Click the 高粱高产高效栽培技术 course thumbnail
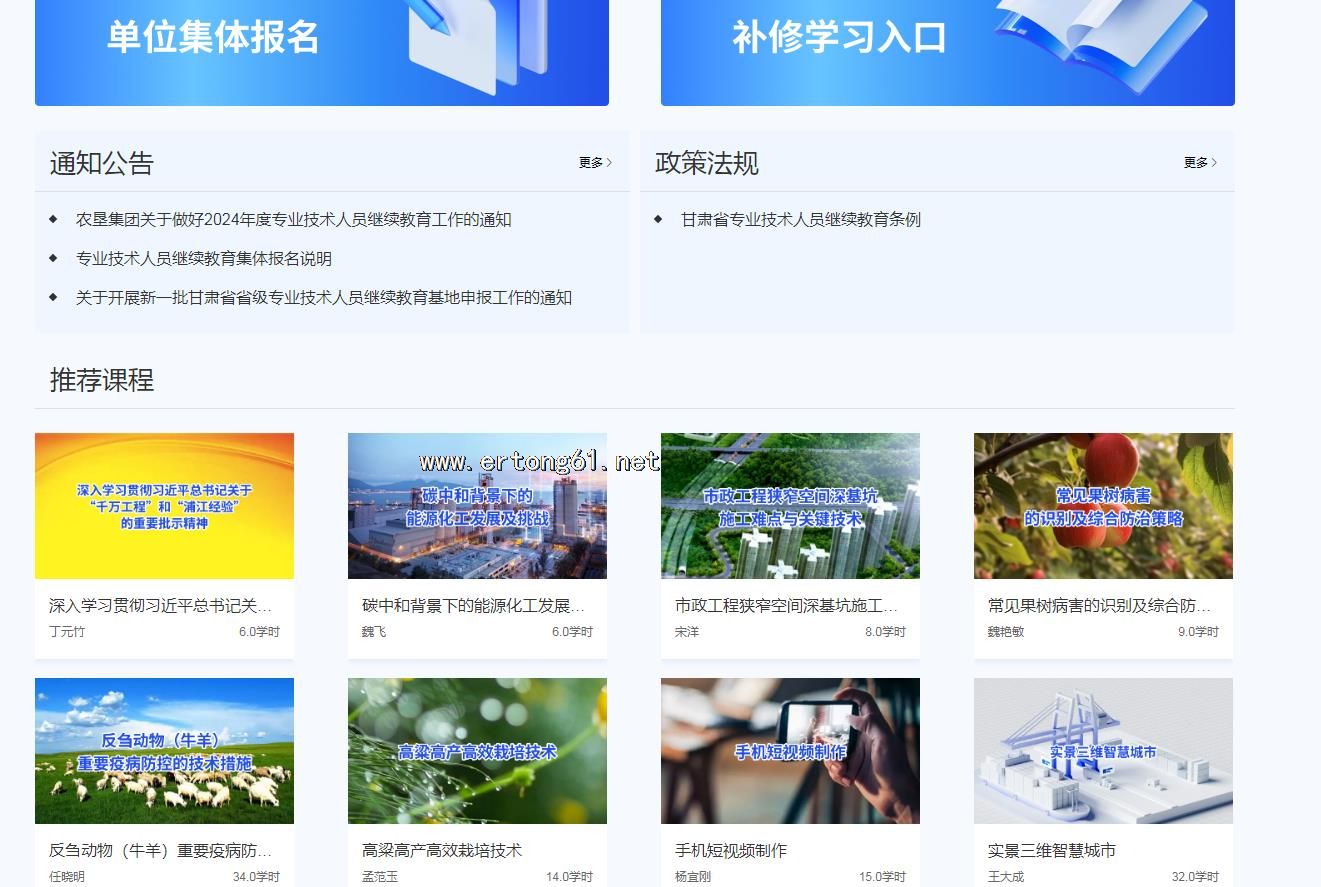 click(477, 751)
